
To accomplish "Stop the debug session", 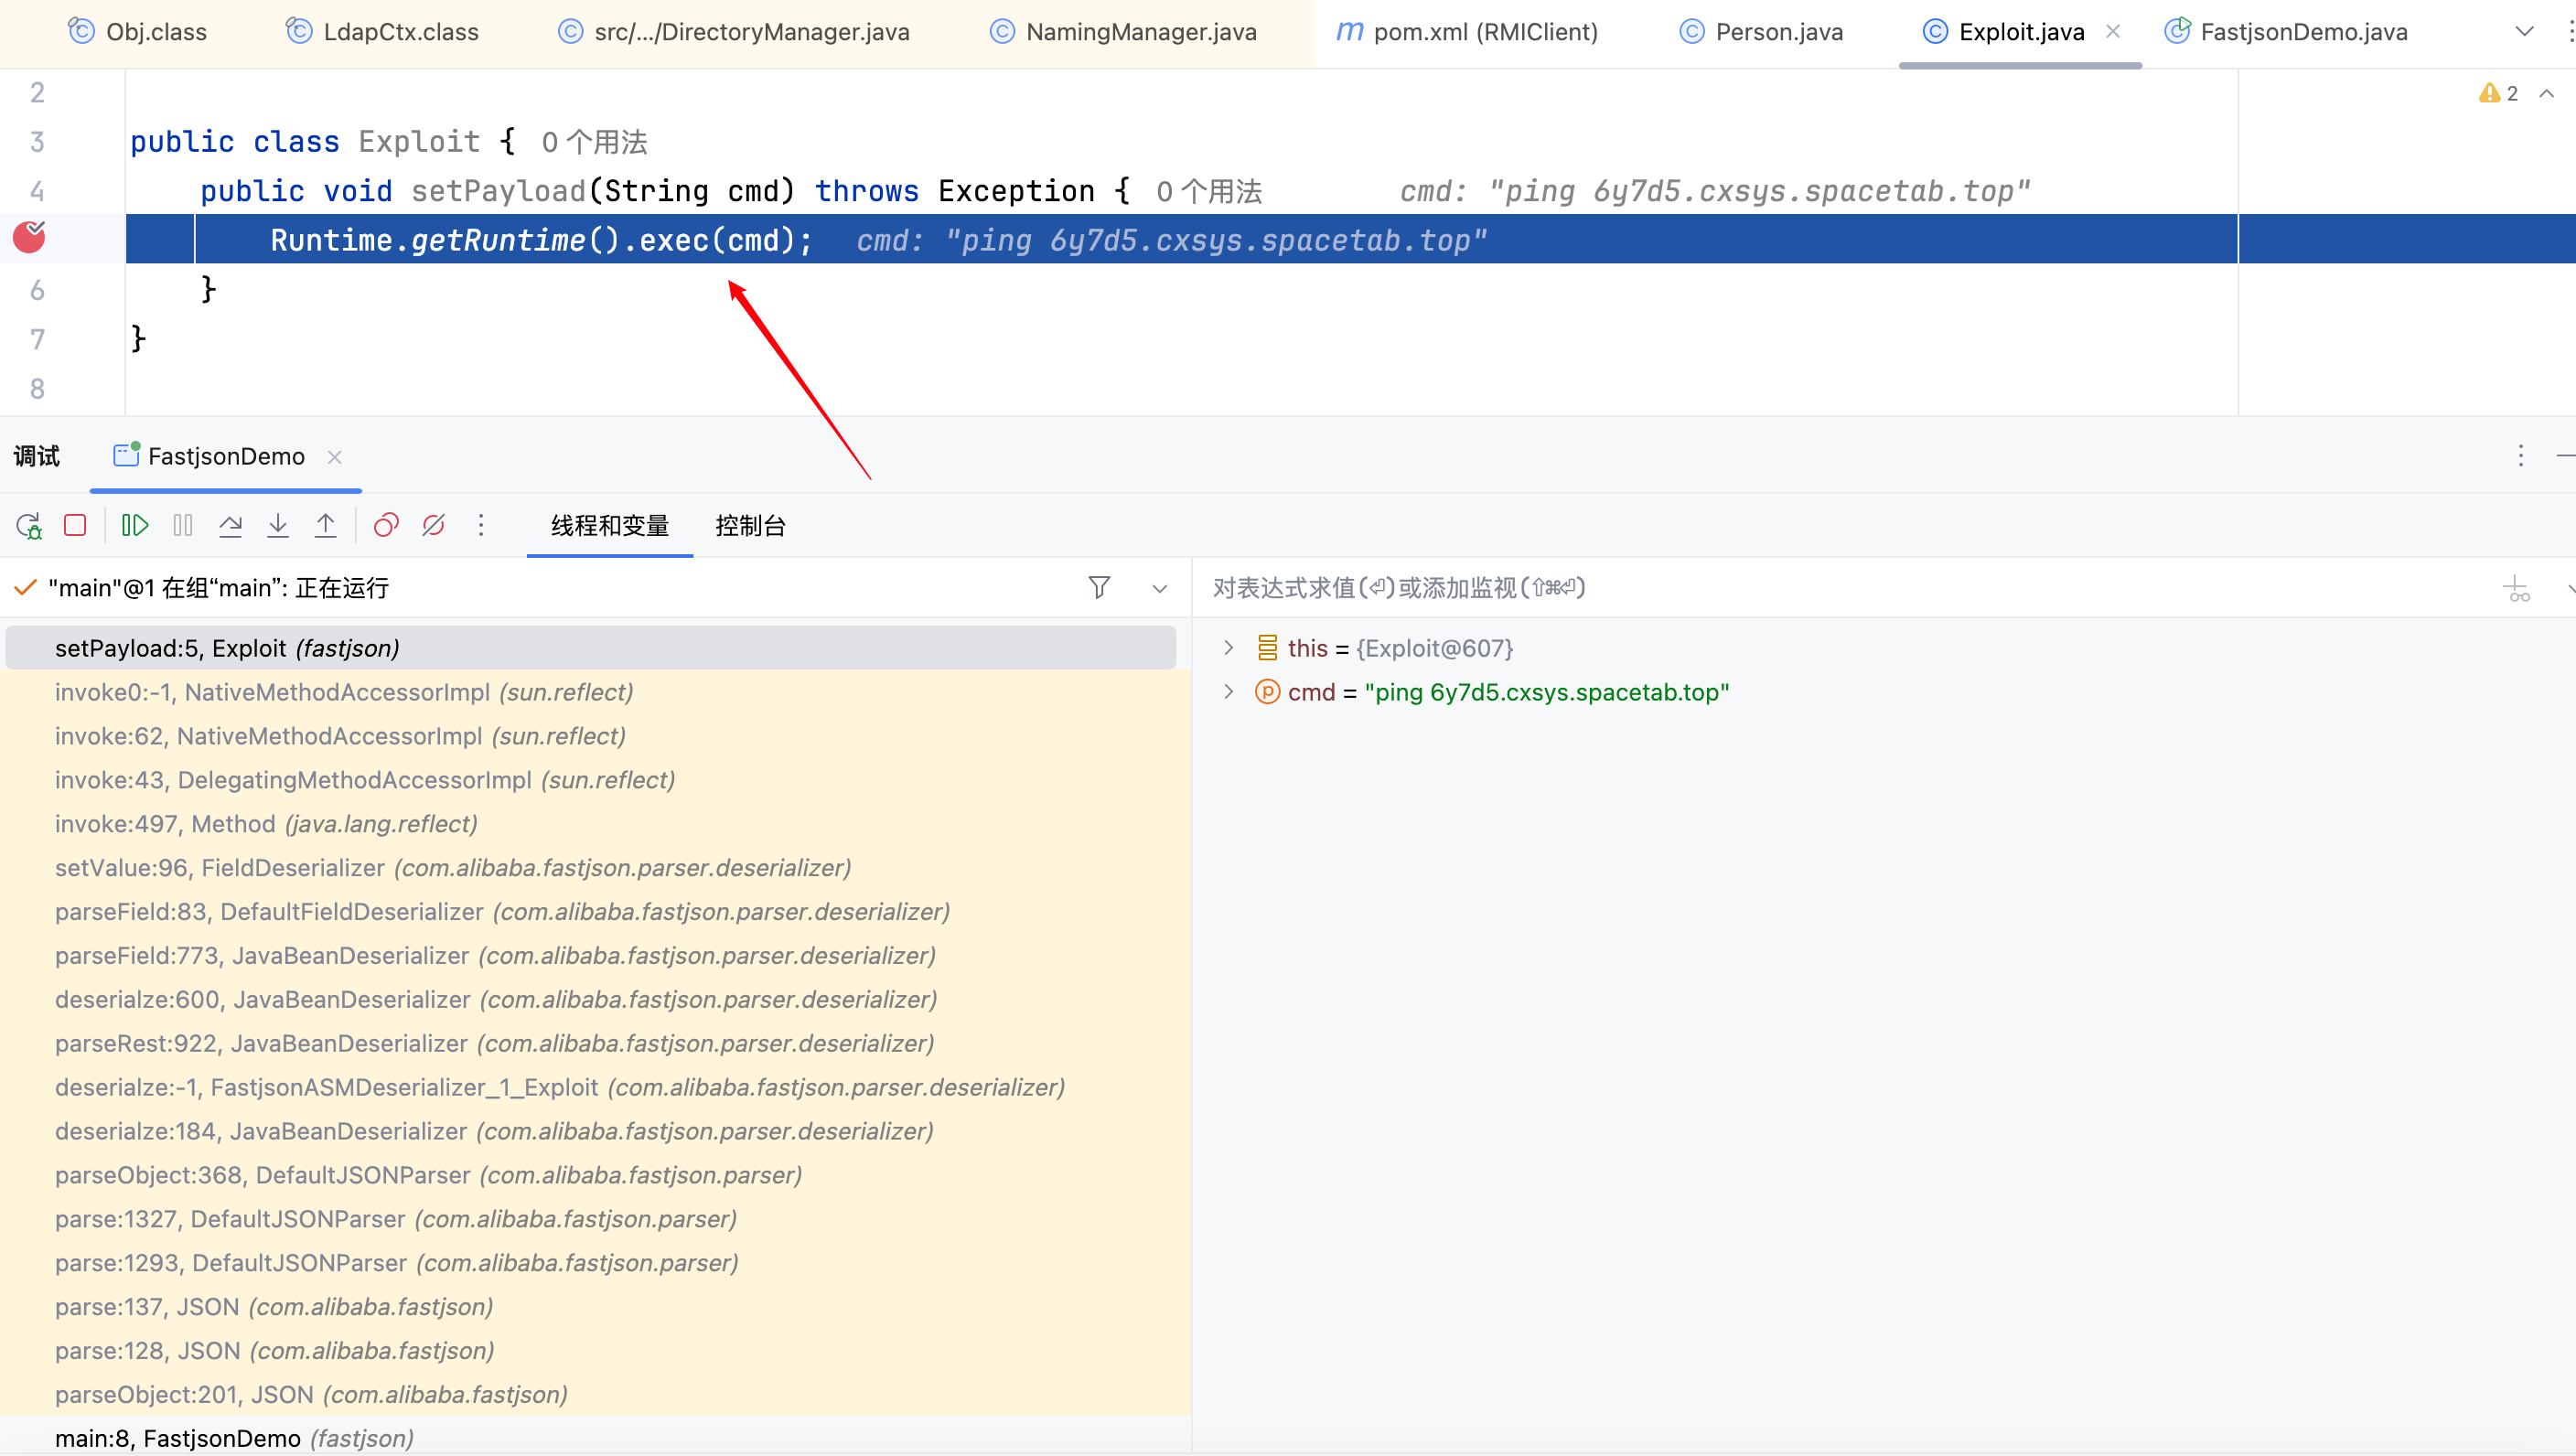I will click(x=75, y=526).
